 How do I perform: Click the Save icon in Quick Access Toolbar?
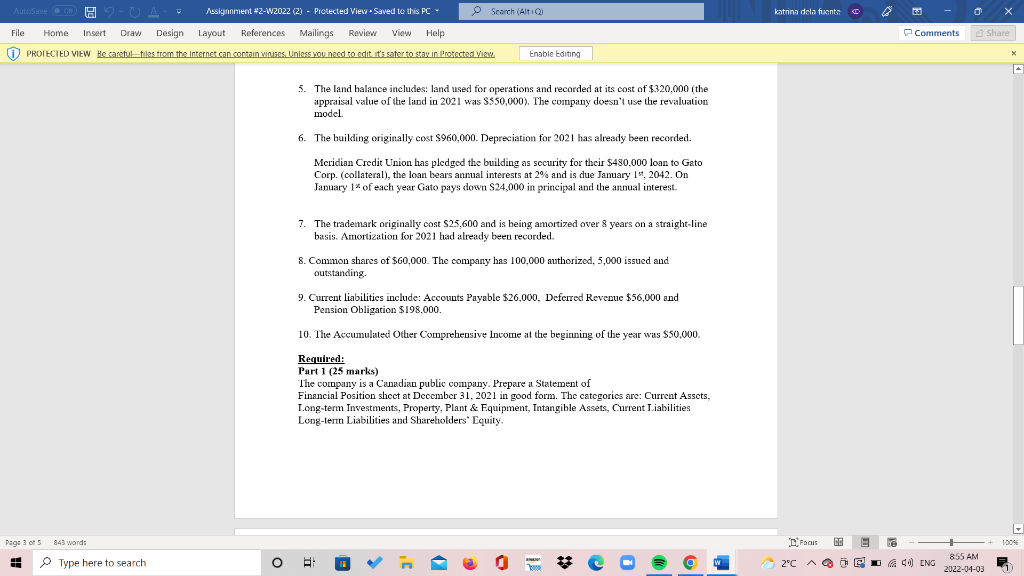(x=91, y=11)
